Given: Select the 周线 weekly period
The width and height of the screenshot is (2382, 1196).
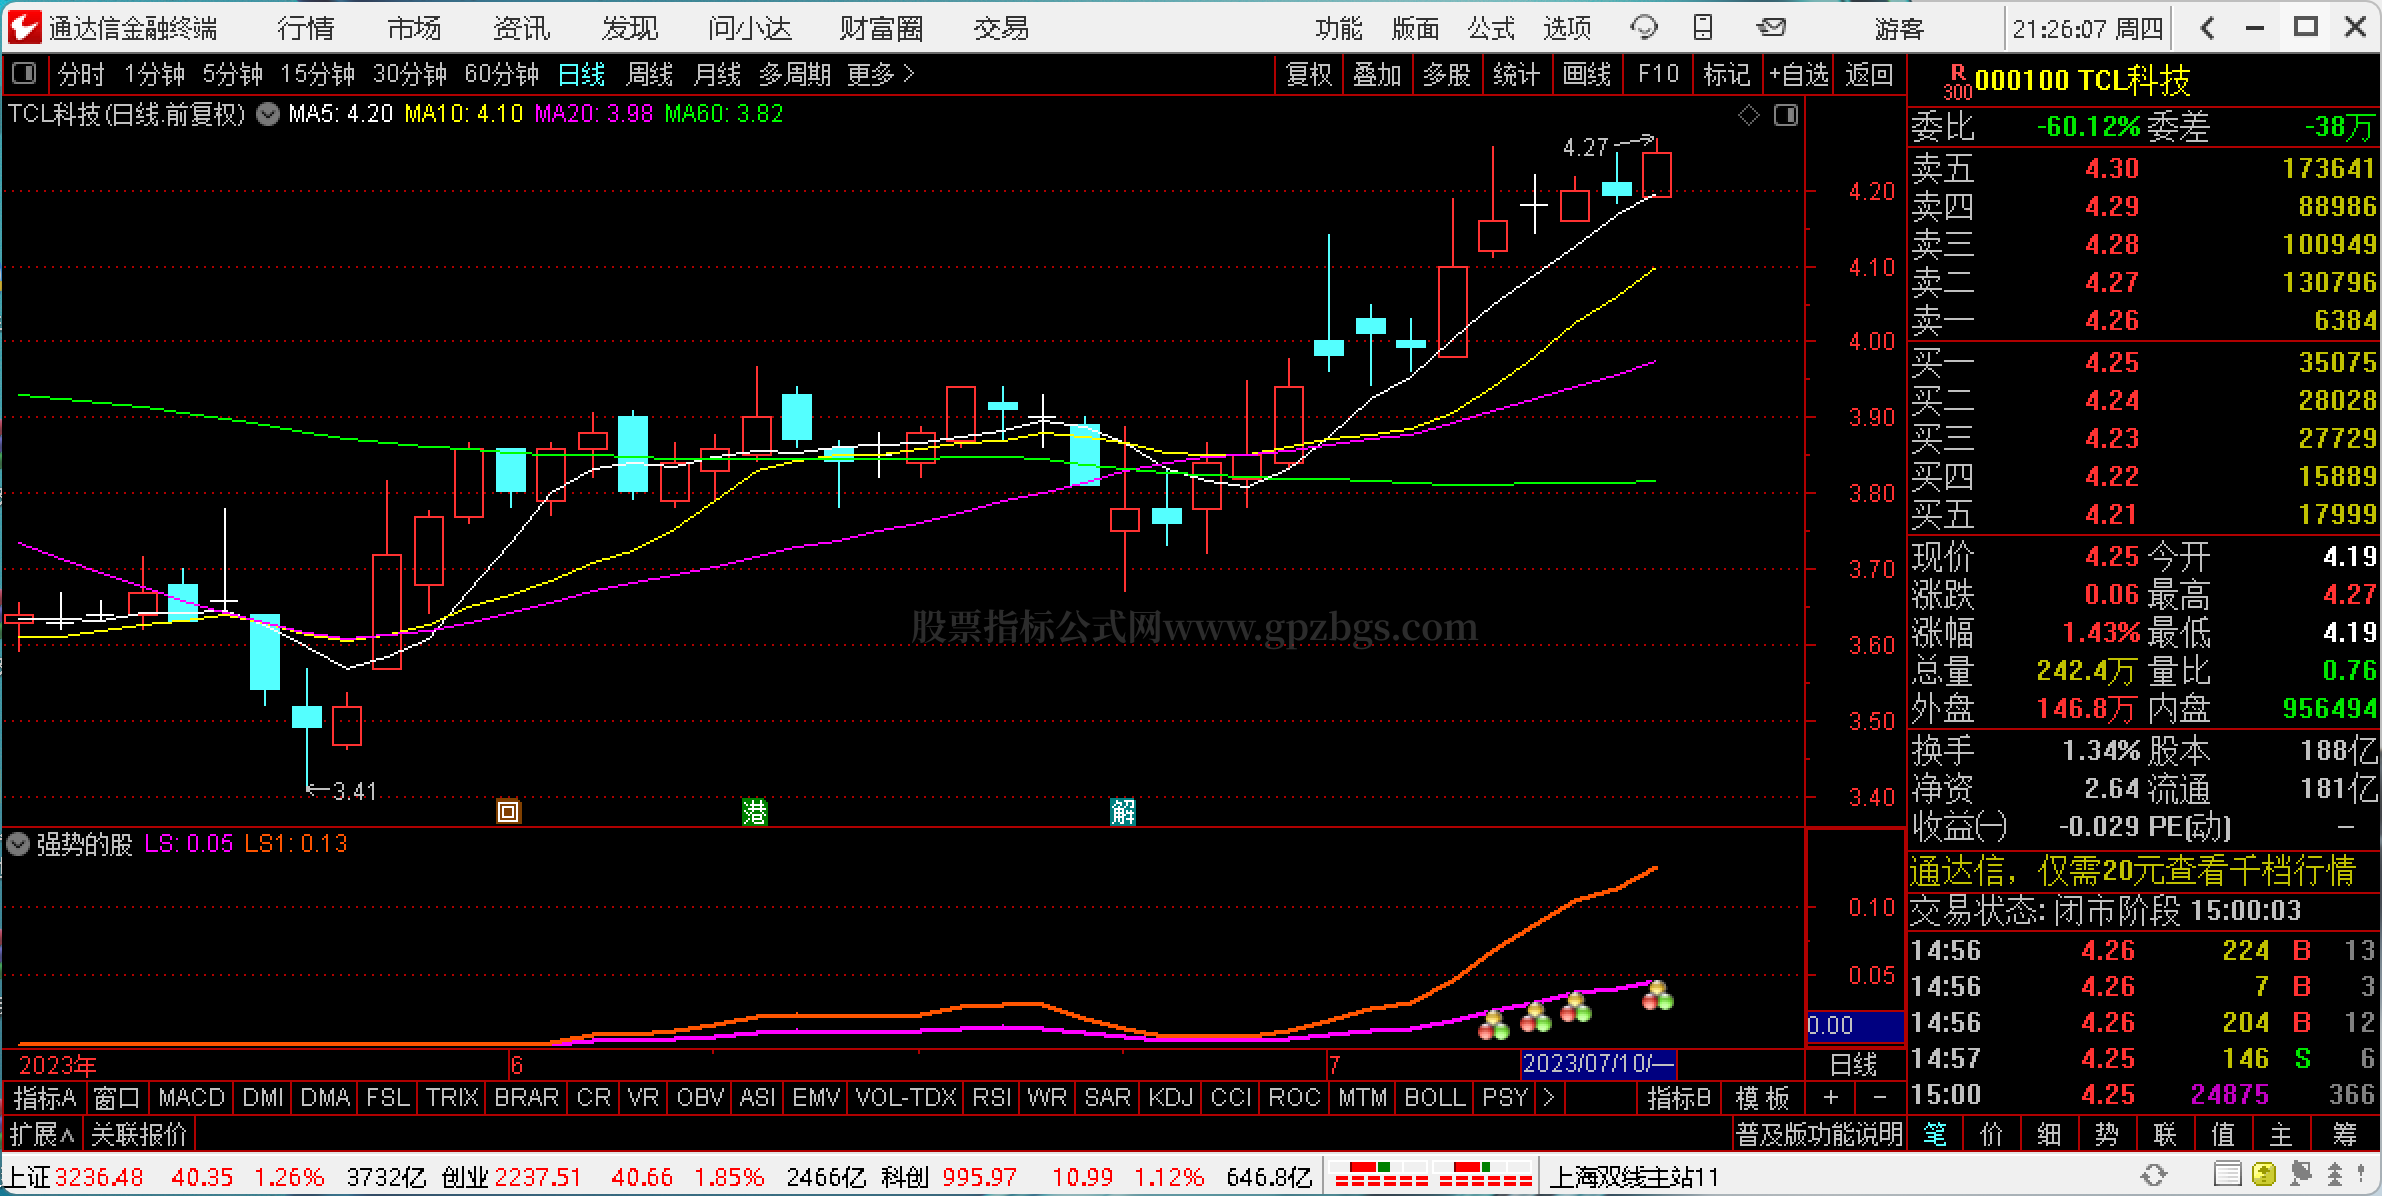Looking at the screenshot, I should coord(649,74).
